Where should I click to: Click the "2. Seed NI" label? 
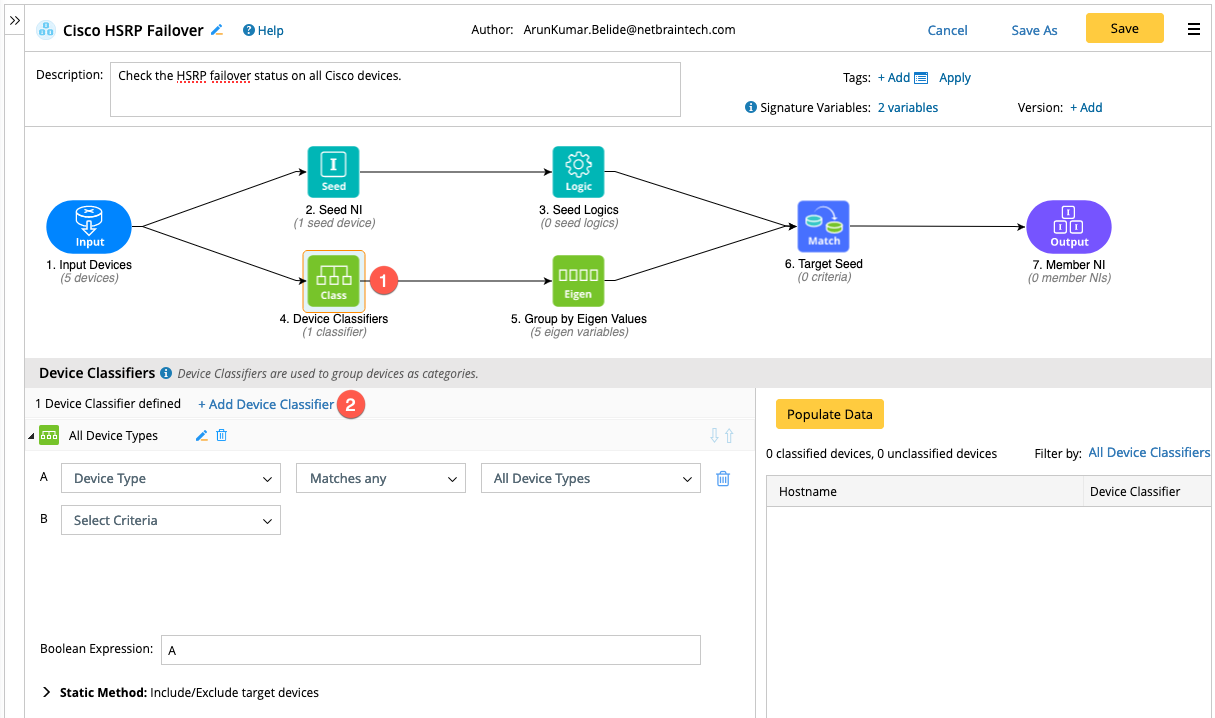pyautogui.click(x=334, y=210)
